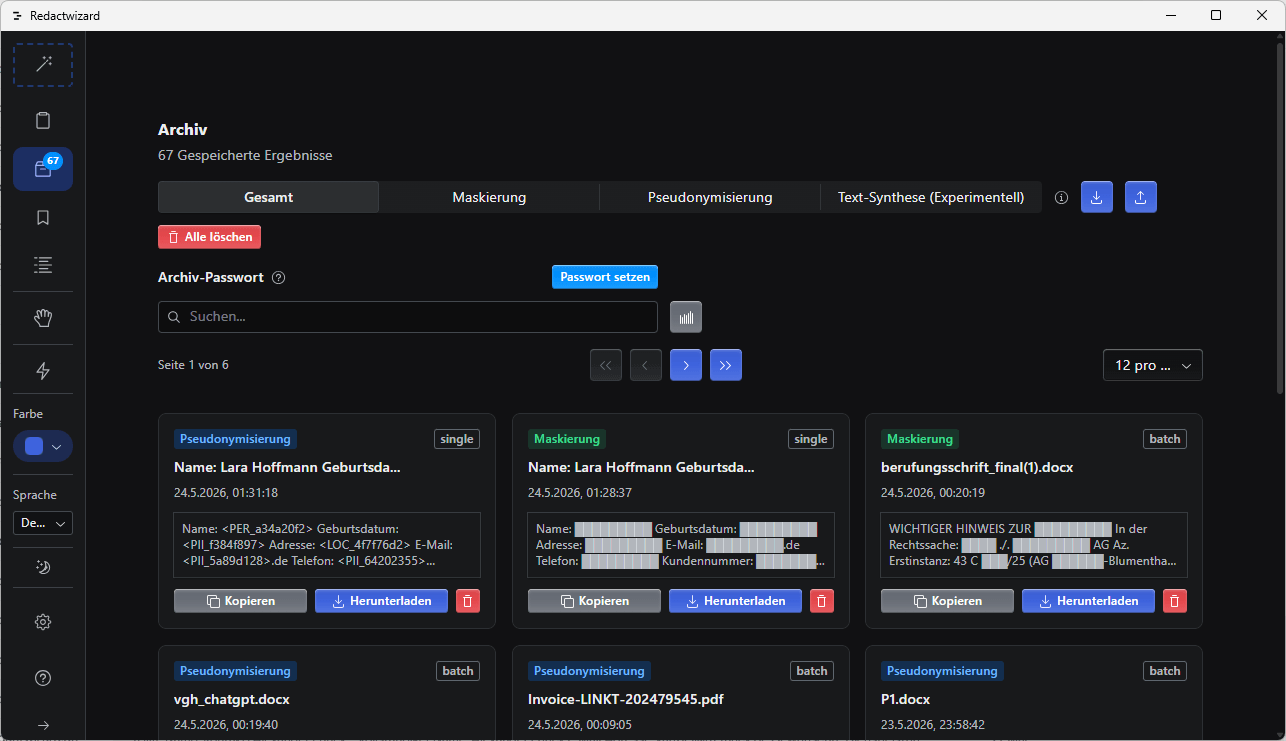Select the hand sidebar icon
Viewport: 1286px width, 741px height.
(x=43, y=318)
